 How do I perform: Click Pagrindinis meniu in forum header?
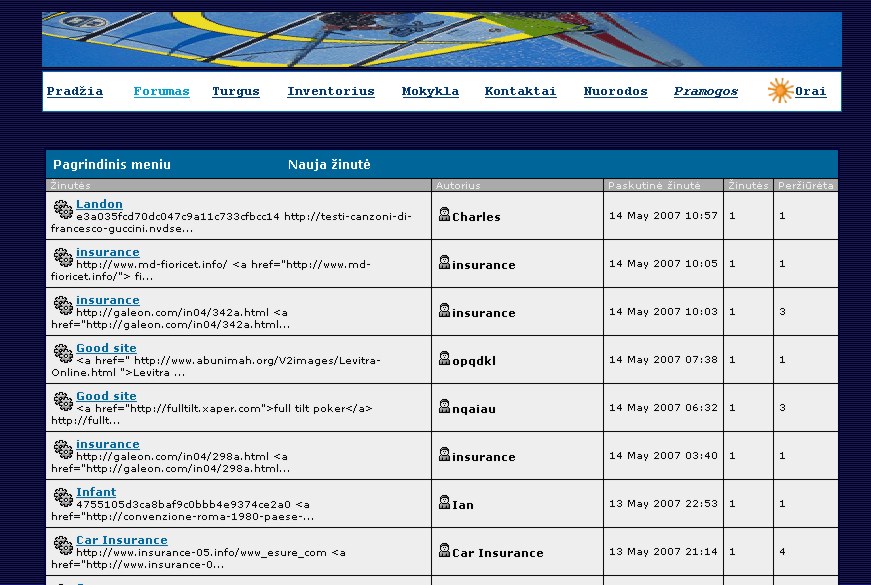point(112,164)
